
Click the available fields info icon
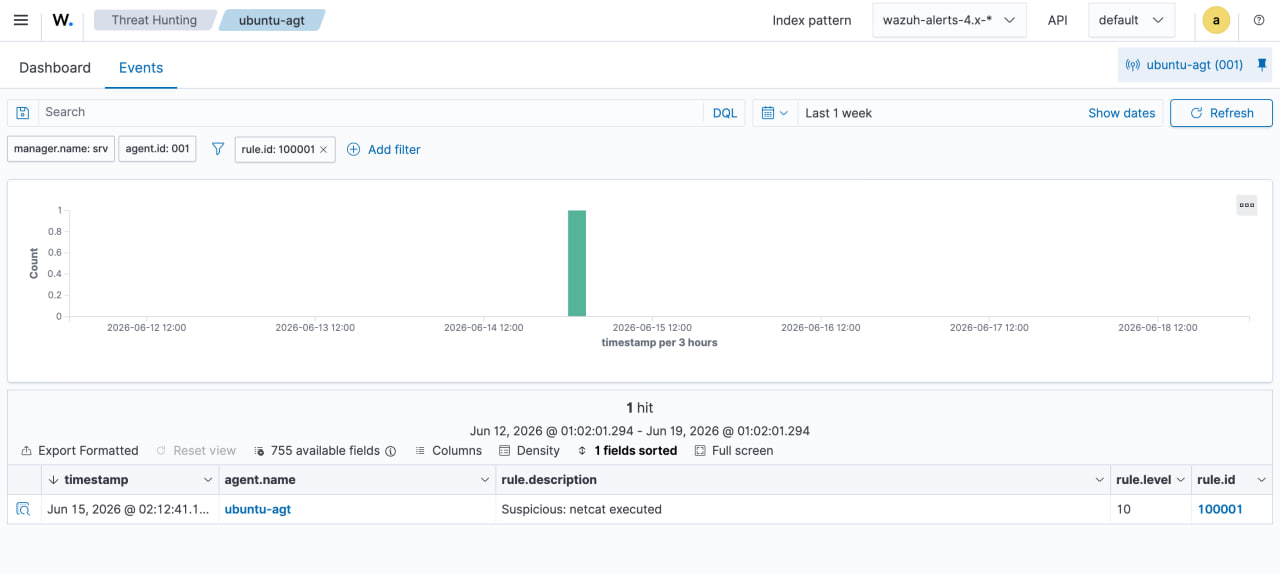[391, 451]
